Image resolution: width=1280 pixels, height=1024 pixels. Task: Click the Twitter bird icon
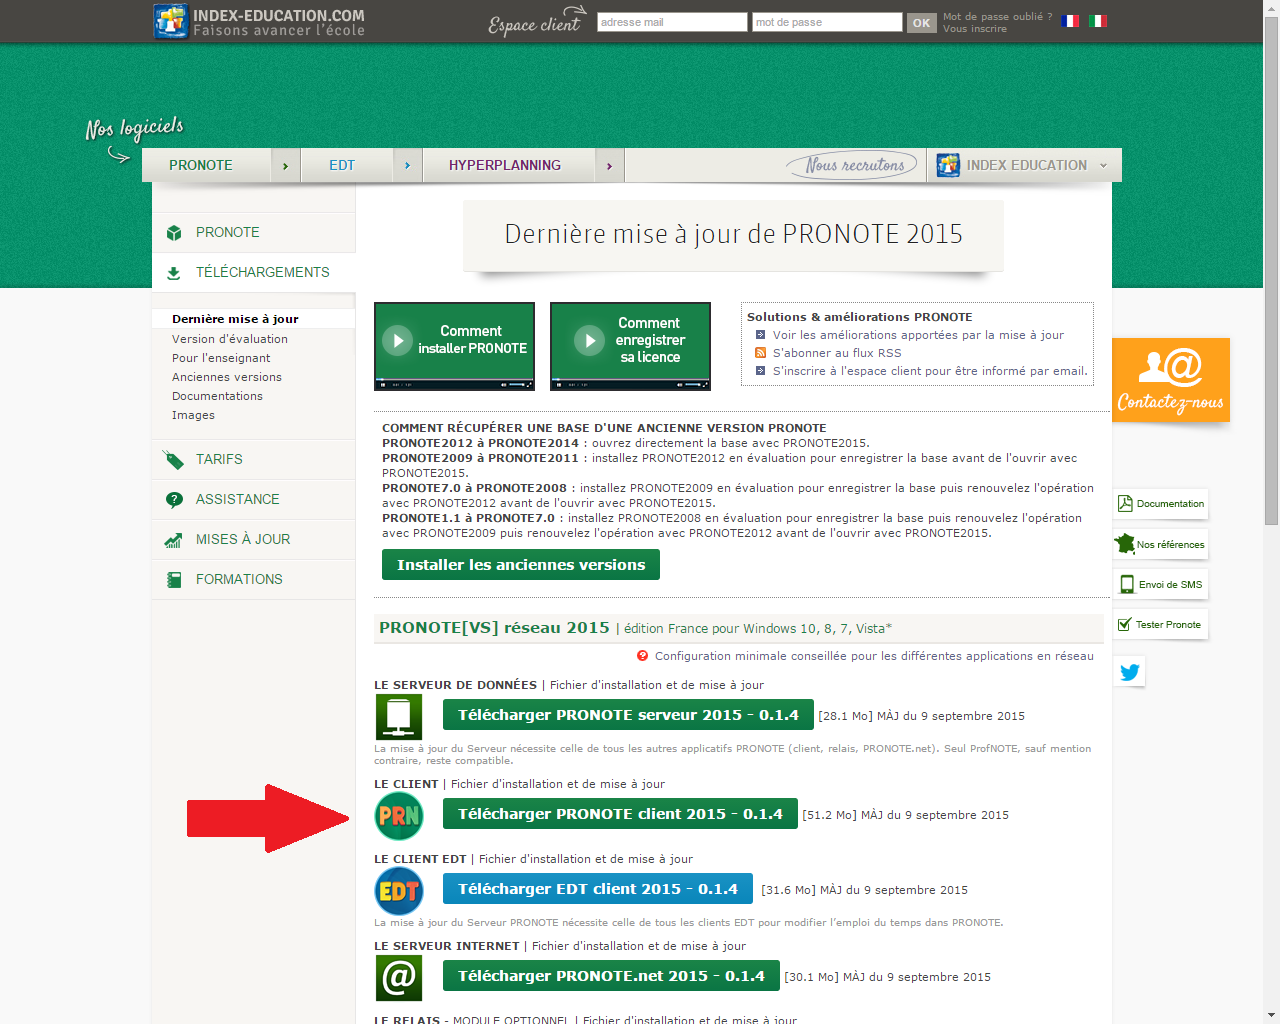coord(1130,673)
